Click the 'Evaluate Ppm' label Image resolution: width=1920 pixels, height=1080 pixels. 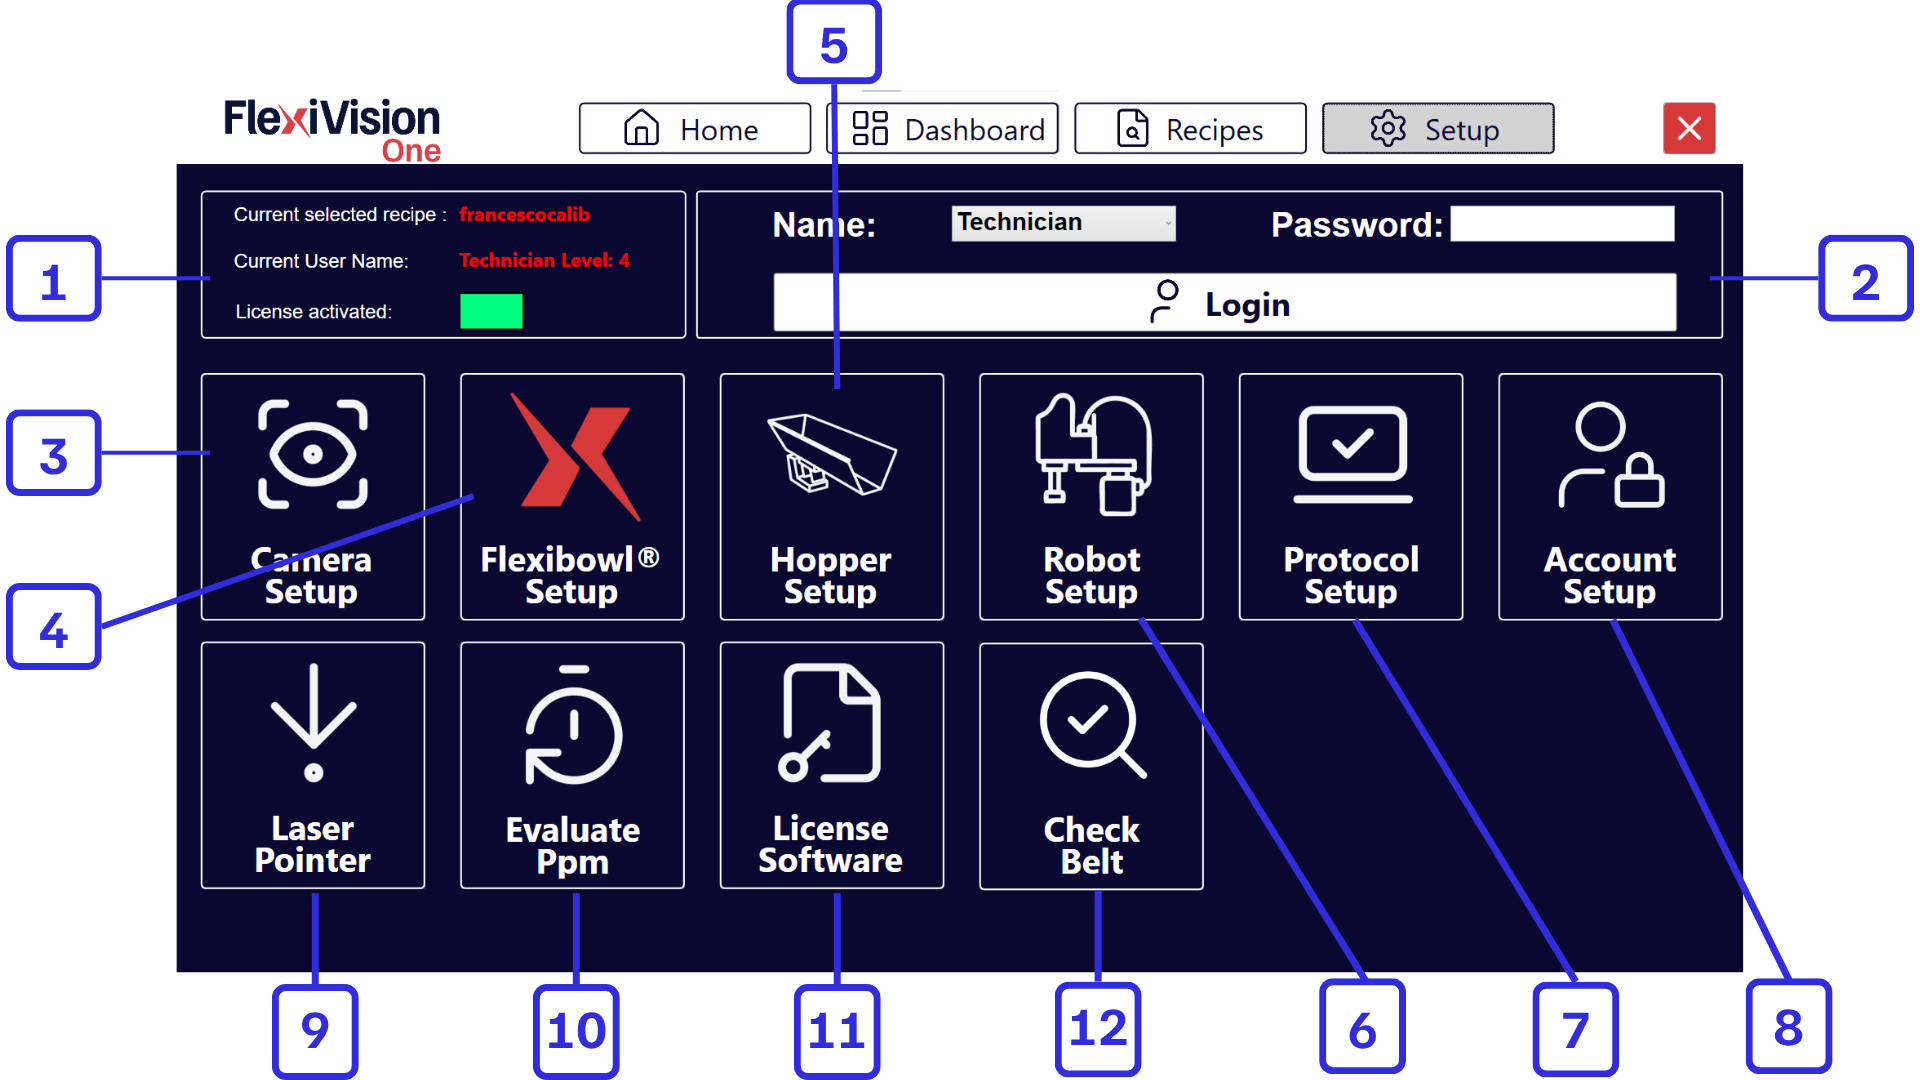[572, 846]
